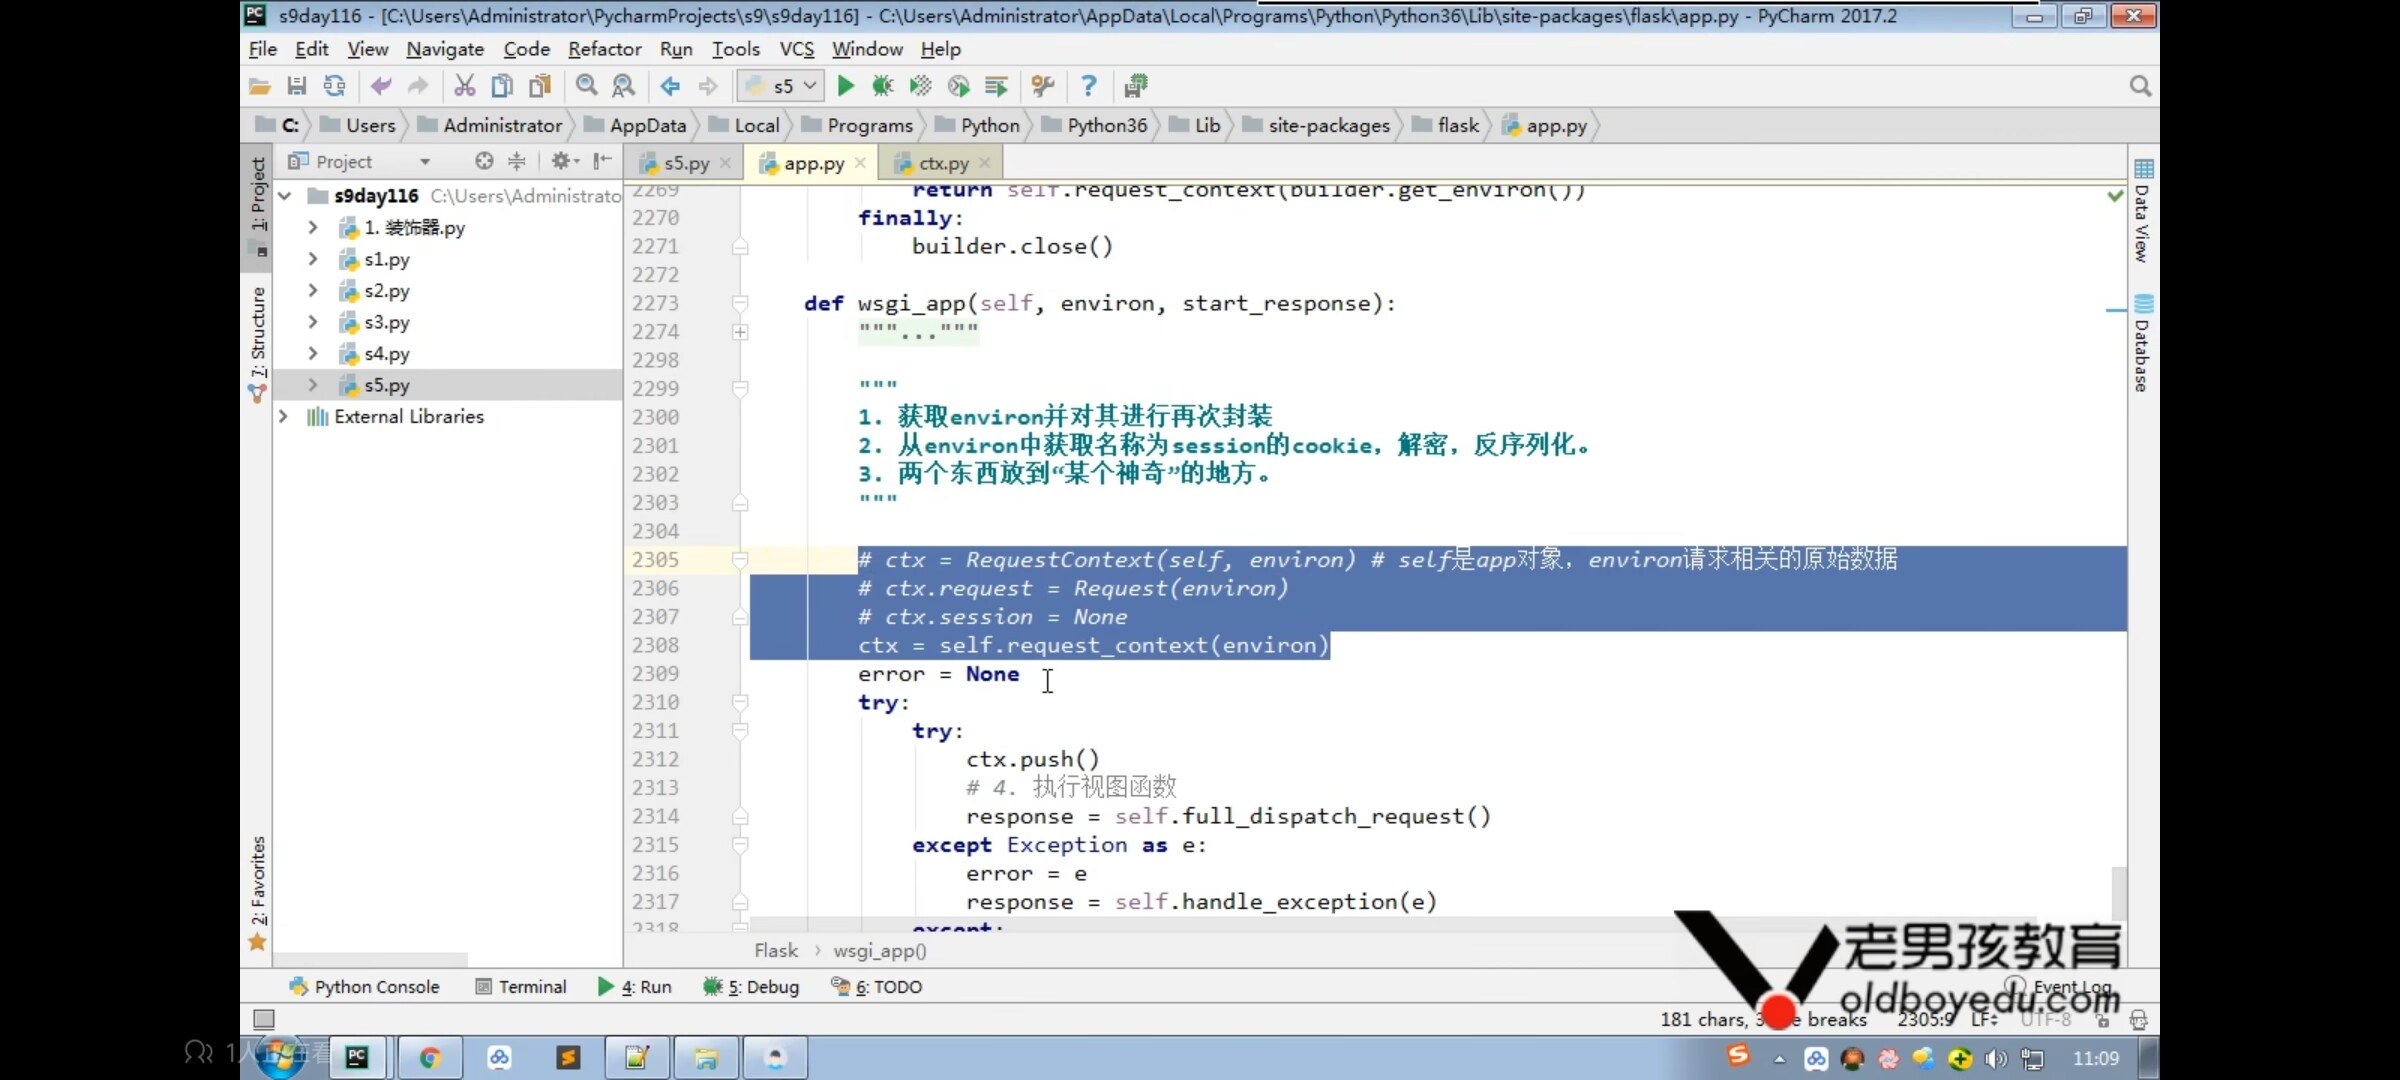Collapse the s9day116 project root
Viewport: 2400px width, 1080px height.
pos(285,196)
